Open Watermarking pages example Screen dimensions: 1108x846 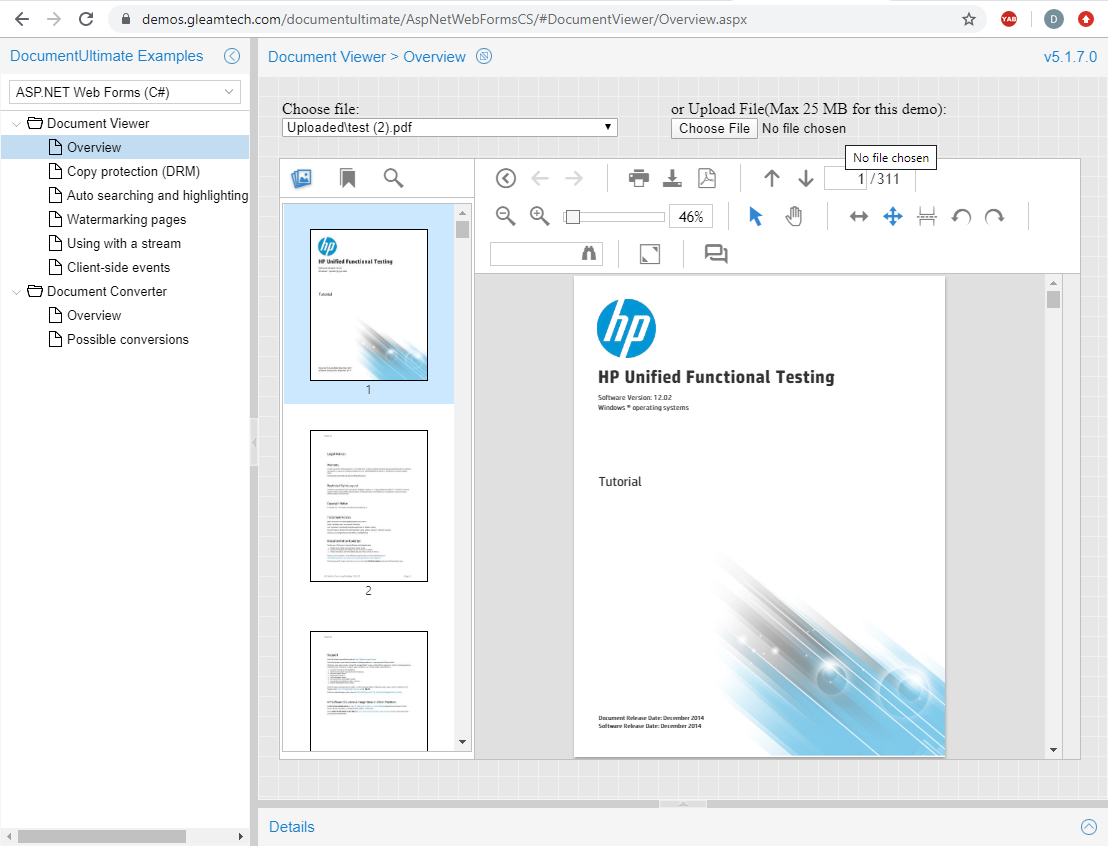point(126,219)
